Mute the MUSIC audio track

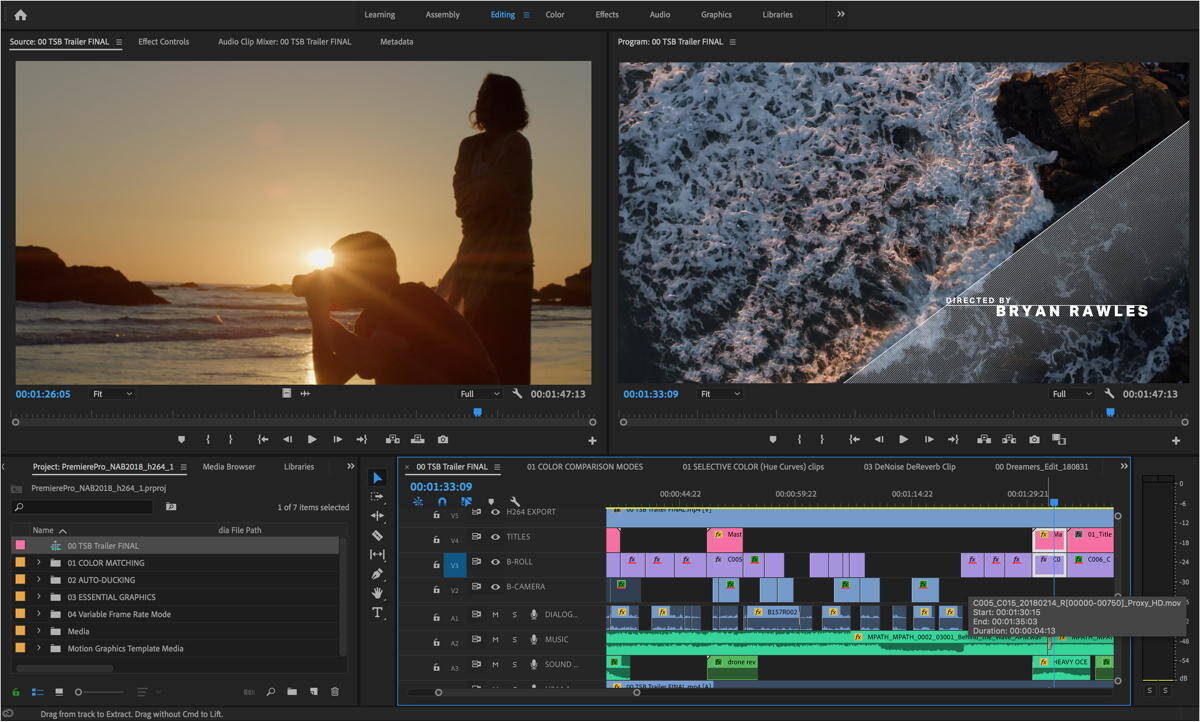[495, 639]
